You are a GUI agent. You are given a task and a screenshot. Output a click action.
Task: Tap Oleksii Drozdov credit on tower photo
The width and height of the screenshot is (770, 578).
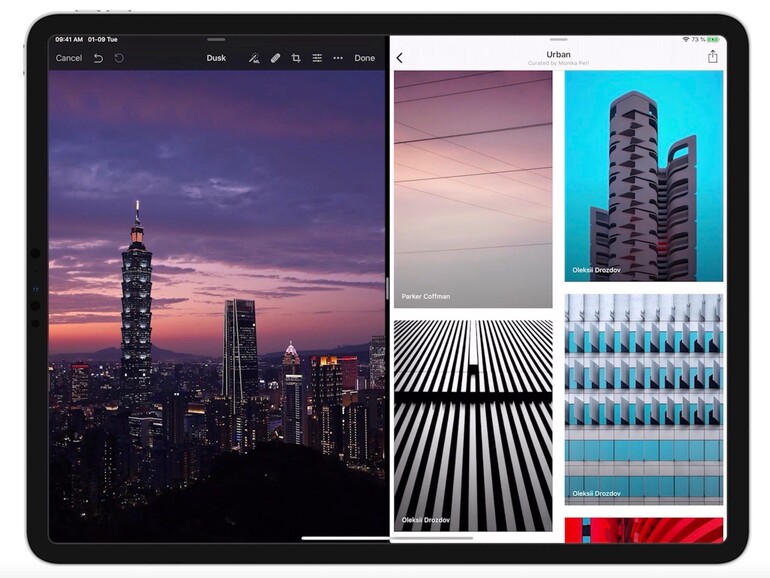pos(596,270)
